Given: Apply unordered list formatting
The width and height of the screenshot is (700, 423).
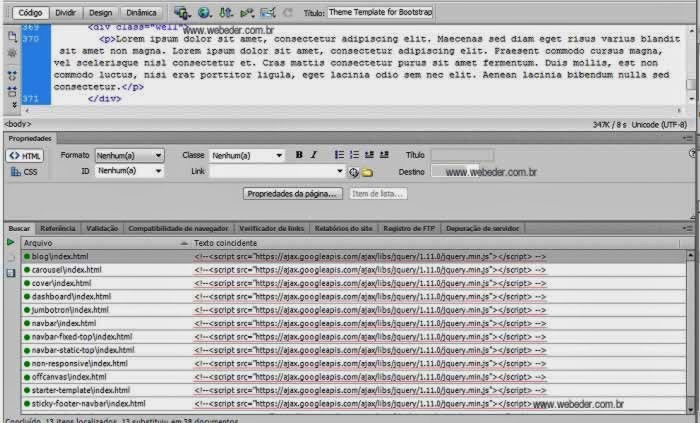Looking at the screenshot, I should 339,155.
